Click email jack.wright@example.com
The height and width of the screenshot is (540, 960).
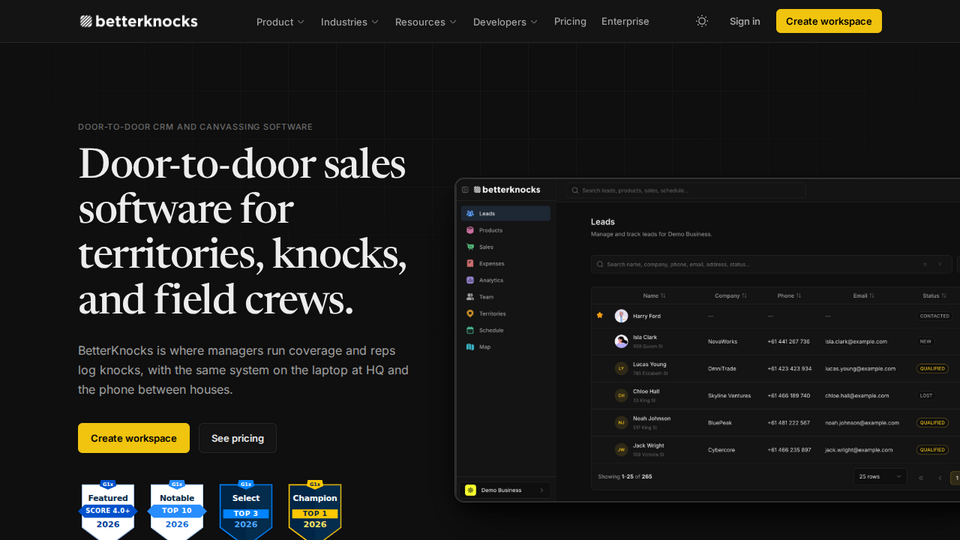[x=858, y=449]
